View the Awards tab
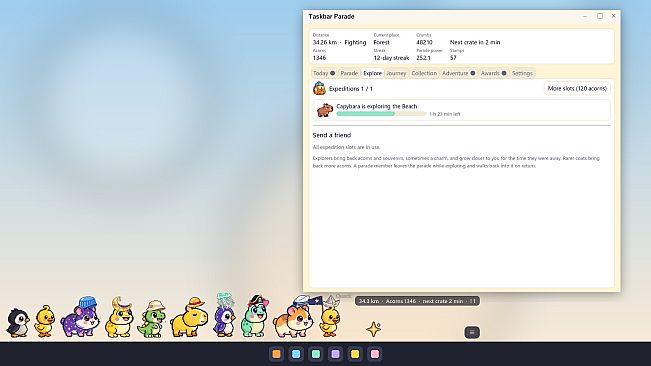651x366 pixels. tap(493, 73)
